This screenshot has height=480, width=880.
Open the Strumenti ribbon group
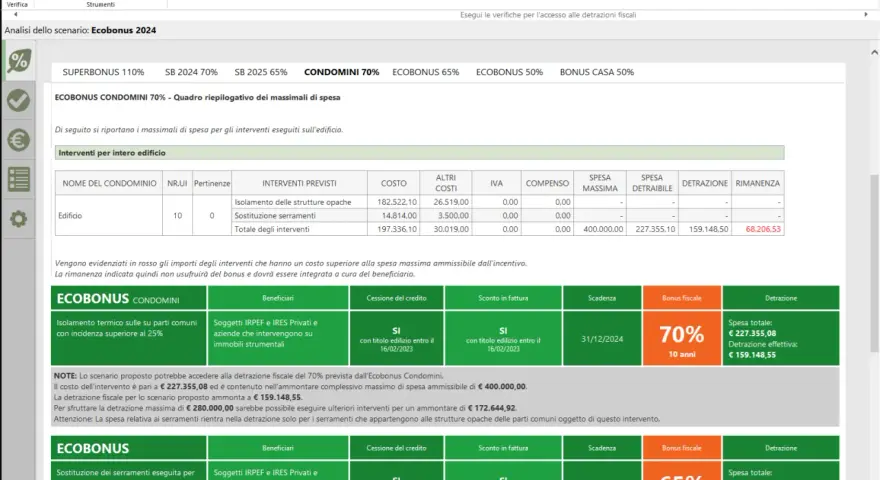click(x=100, y=4)
